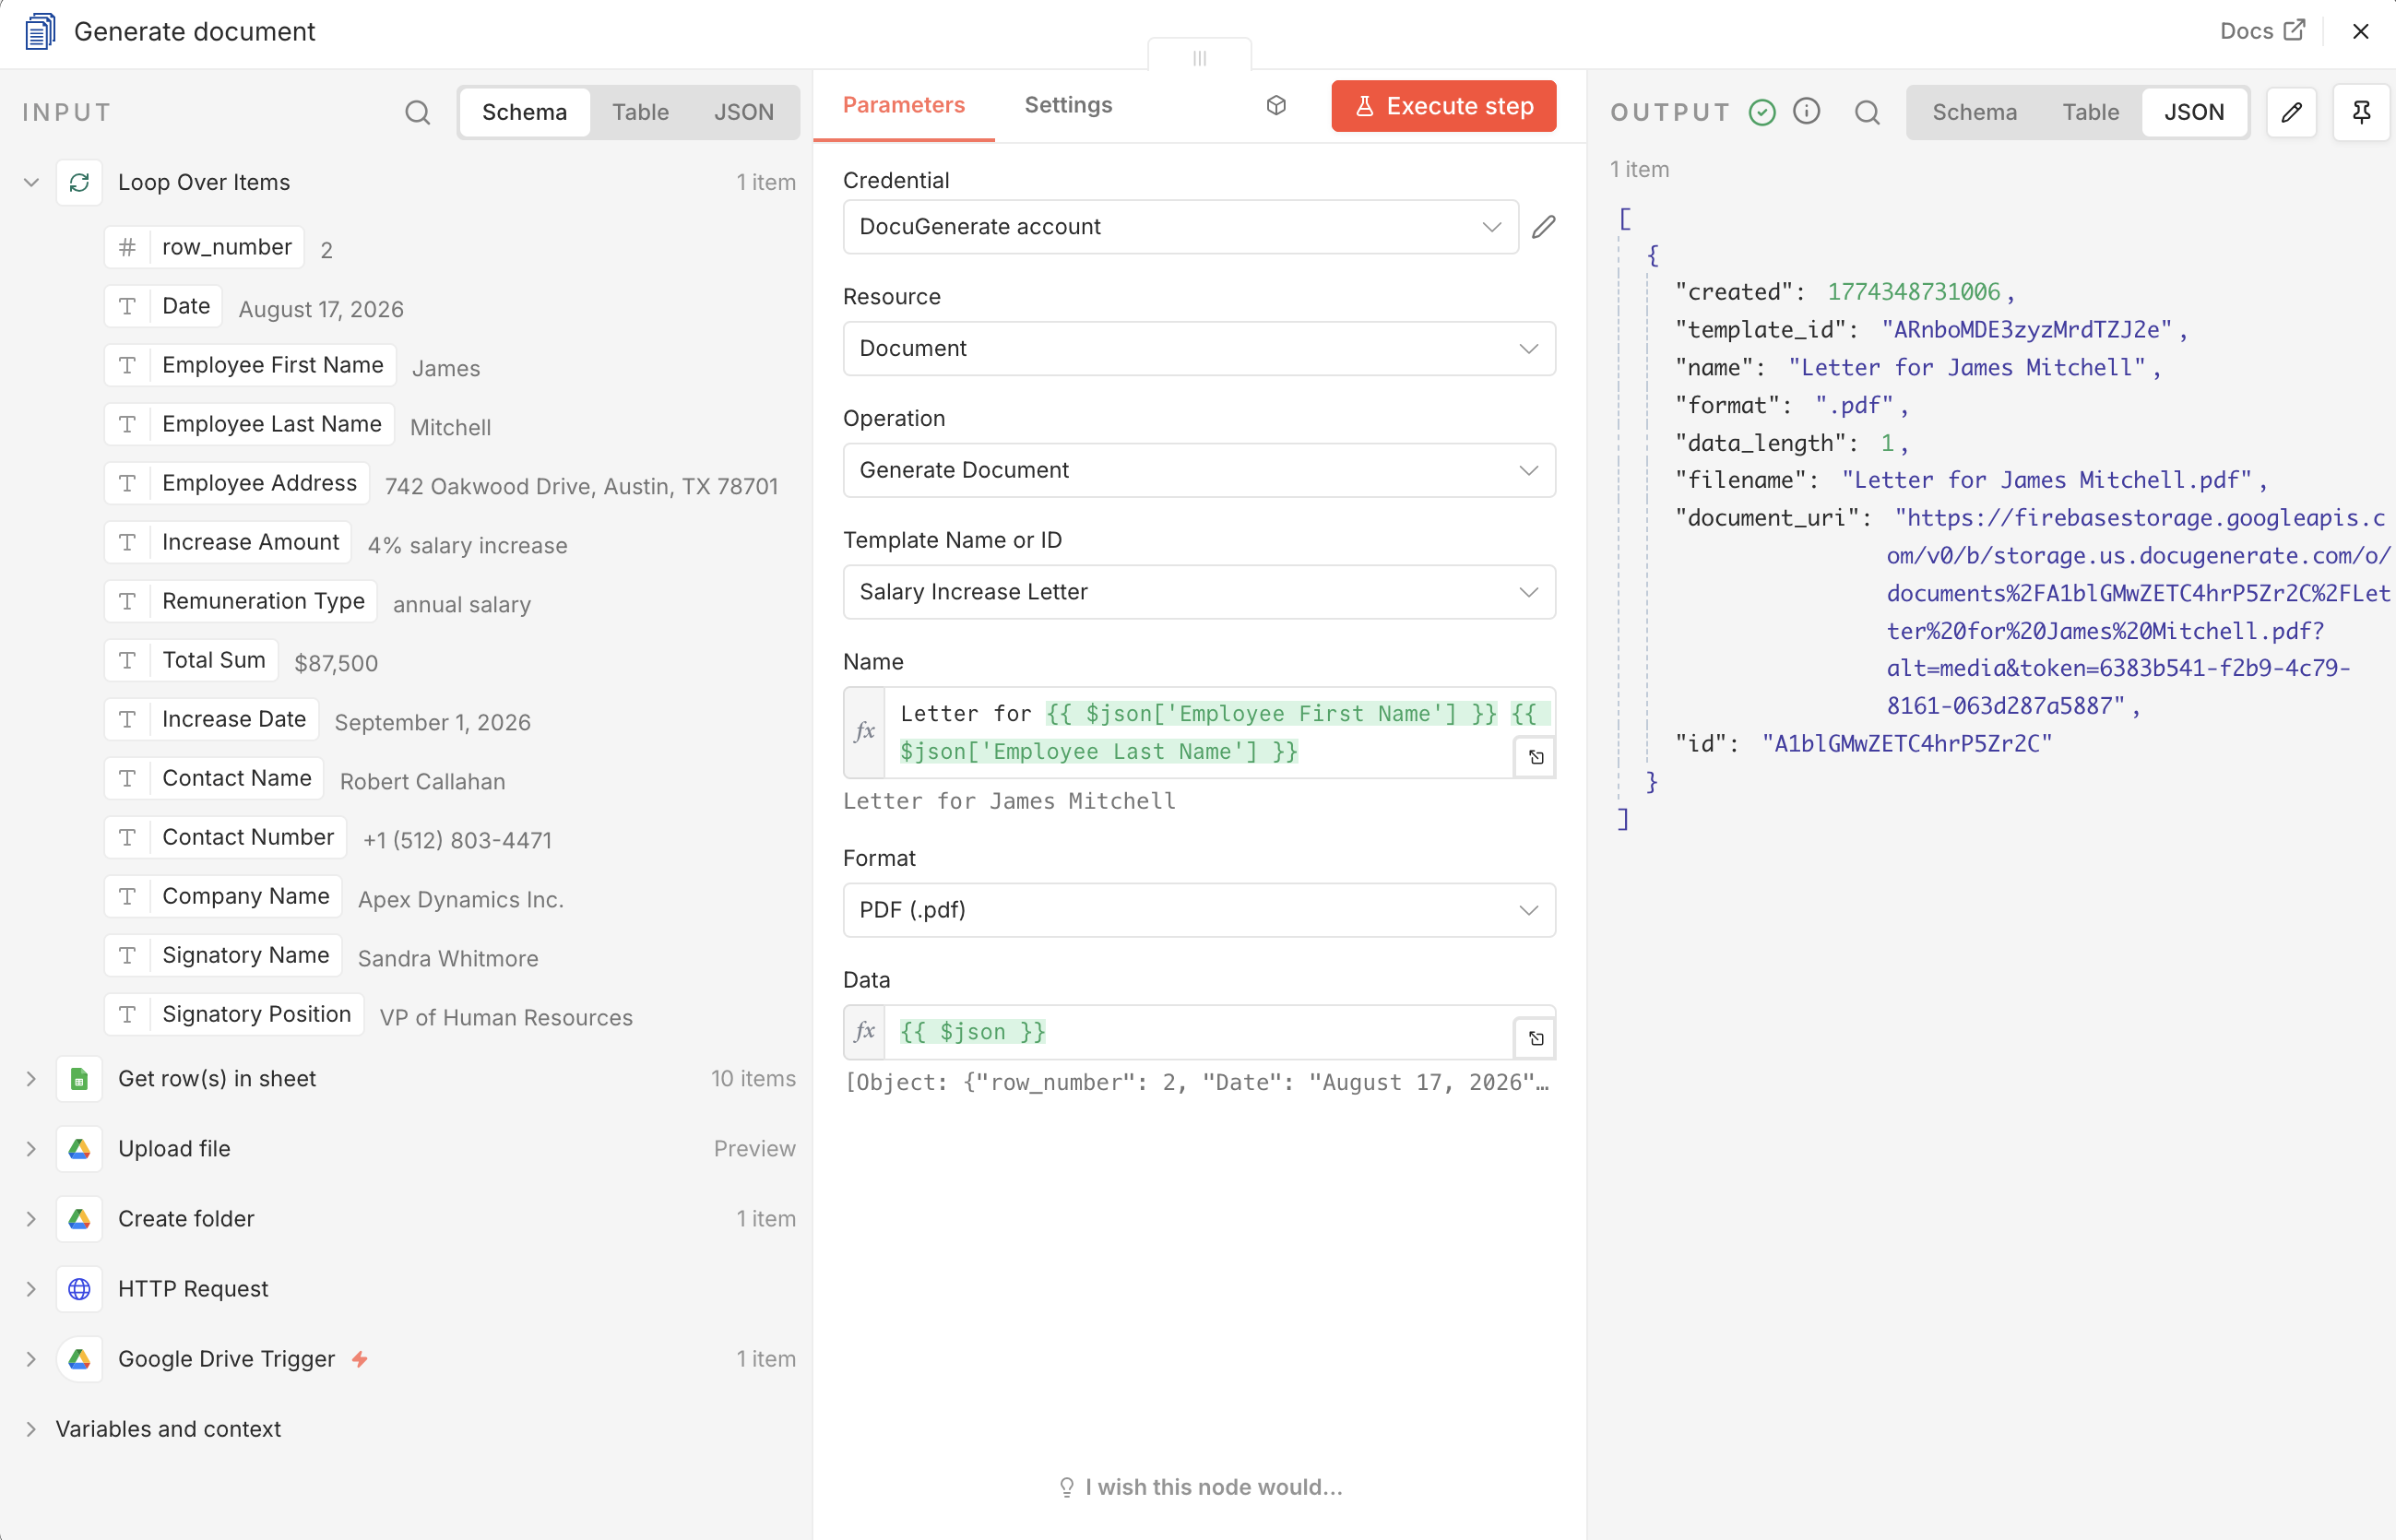Screen dimensions: 2396x1540
Task: Expand the HTTP Request node
Action: click(x=31, y=1289)
